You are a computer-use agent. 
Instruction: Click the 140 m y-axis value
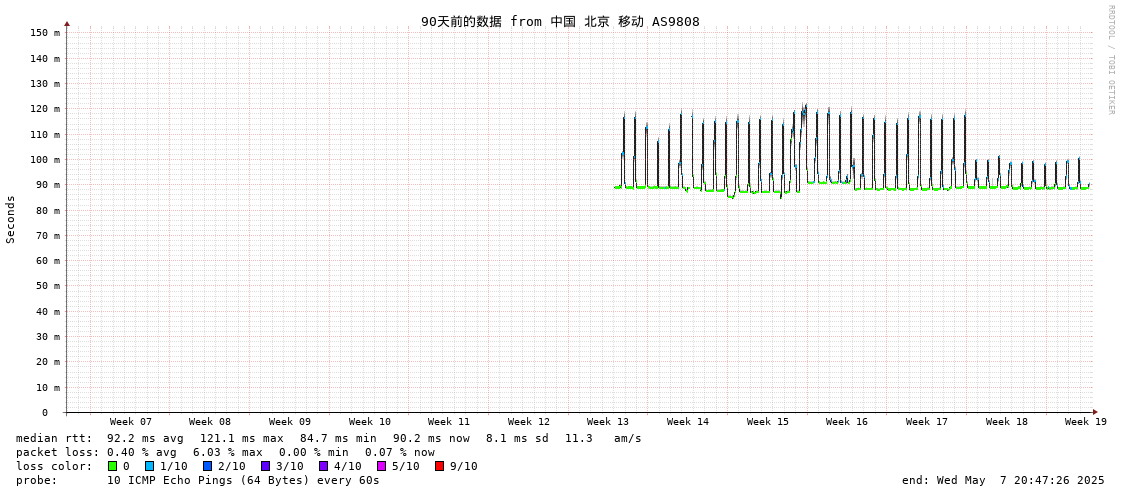(46, 59)
